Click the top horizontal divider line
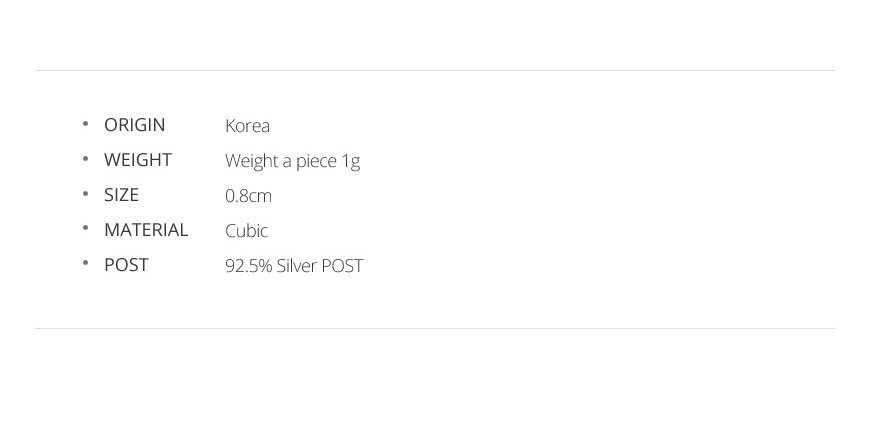 [435, 70]
